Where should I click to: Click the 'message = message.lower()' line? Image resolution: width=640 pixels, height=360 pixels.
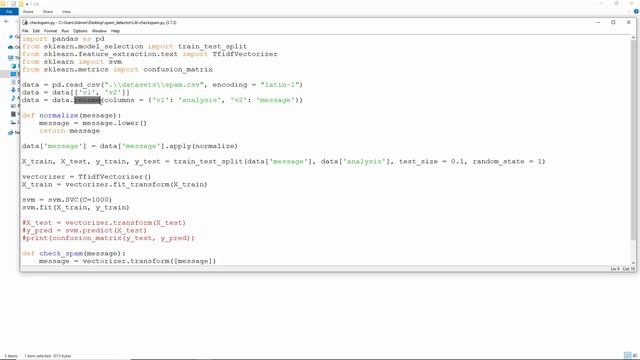[x=93, y=123]
